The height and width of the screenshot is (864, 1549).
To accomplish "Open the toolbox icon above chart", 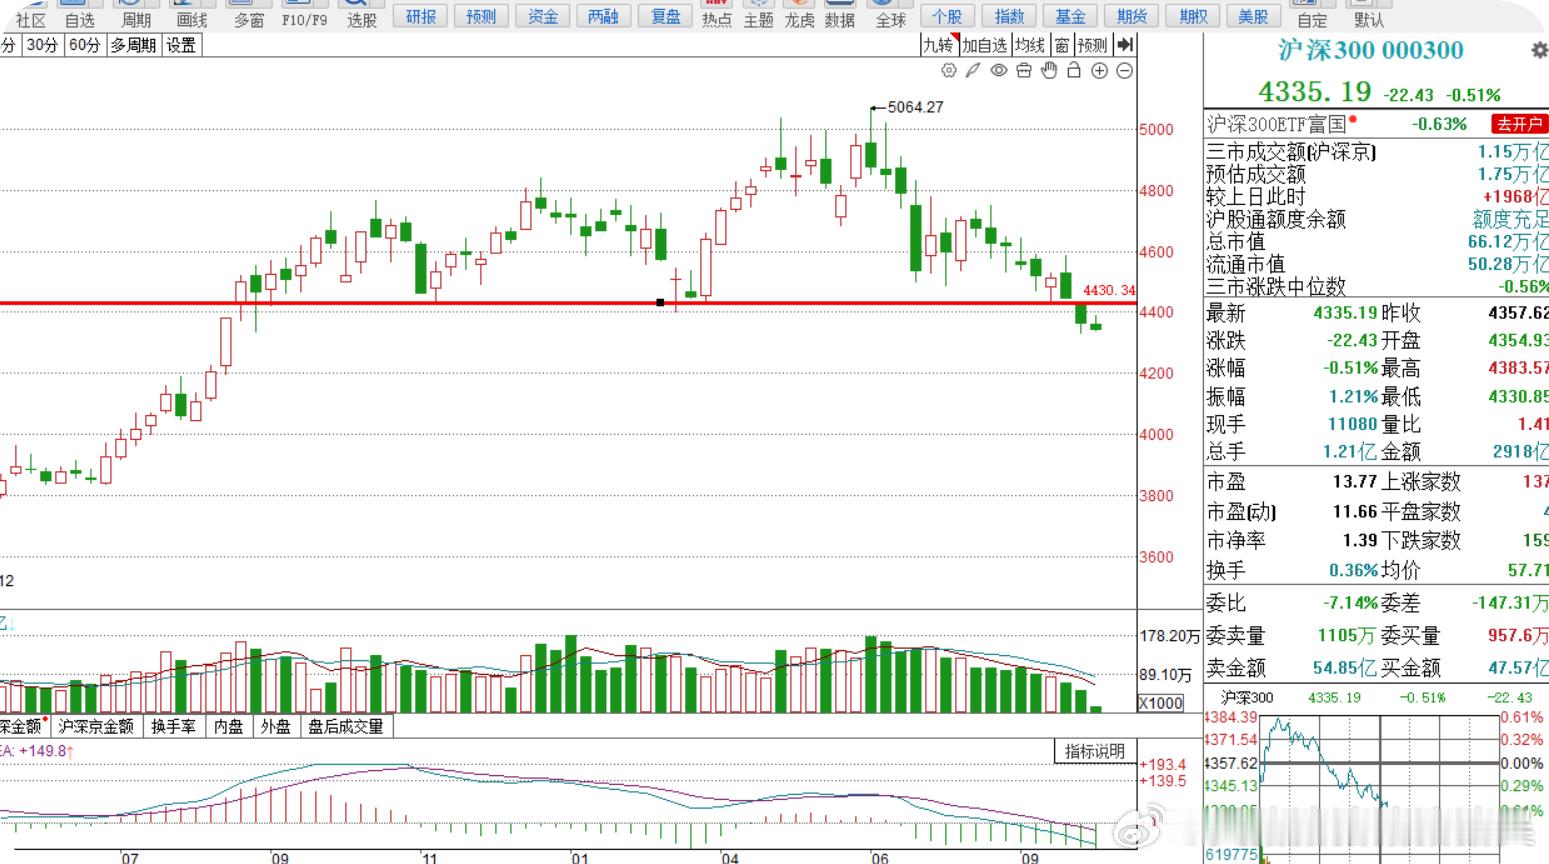I will tap(1023, 71).
